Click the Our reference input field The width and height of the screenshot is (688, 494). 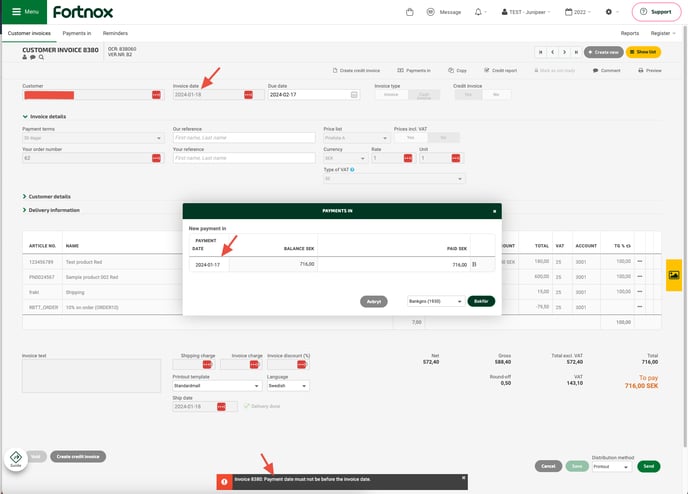coord(244,138)
